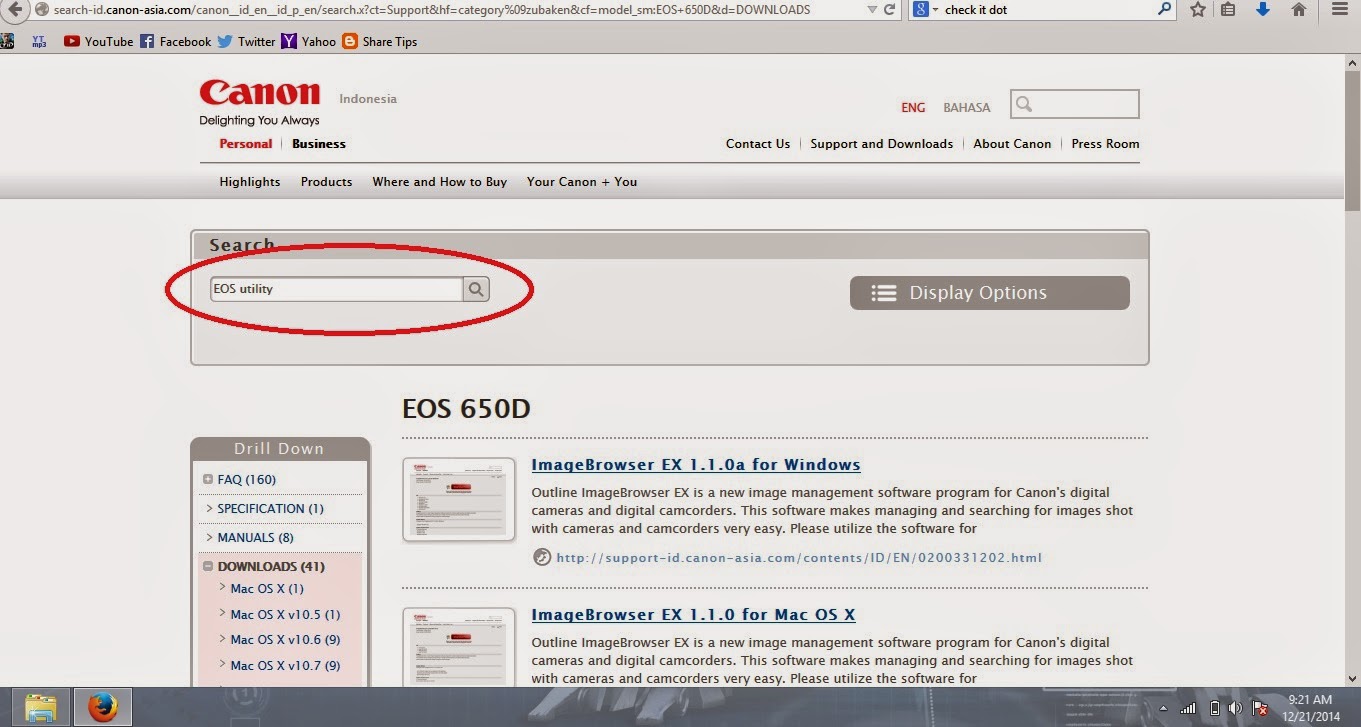Viewport: 1361px width, 727px height.
Task: Open the YT mp3 bookmark icon
Action: [x=39, y=42]
